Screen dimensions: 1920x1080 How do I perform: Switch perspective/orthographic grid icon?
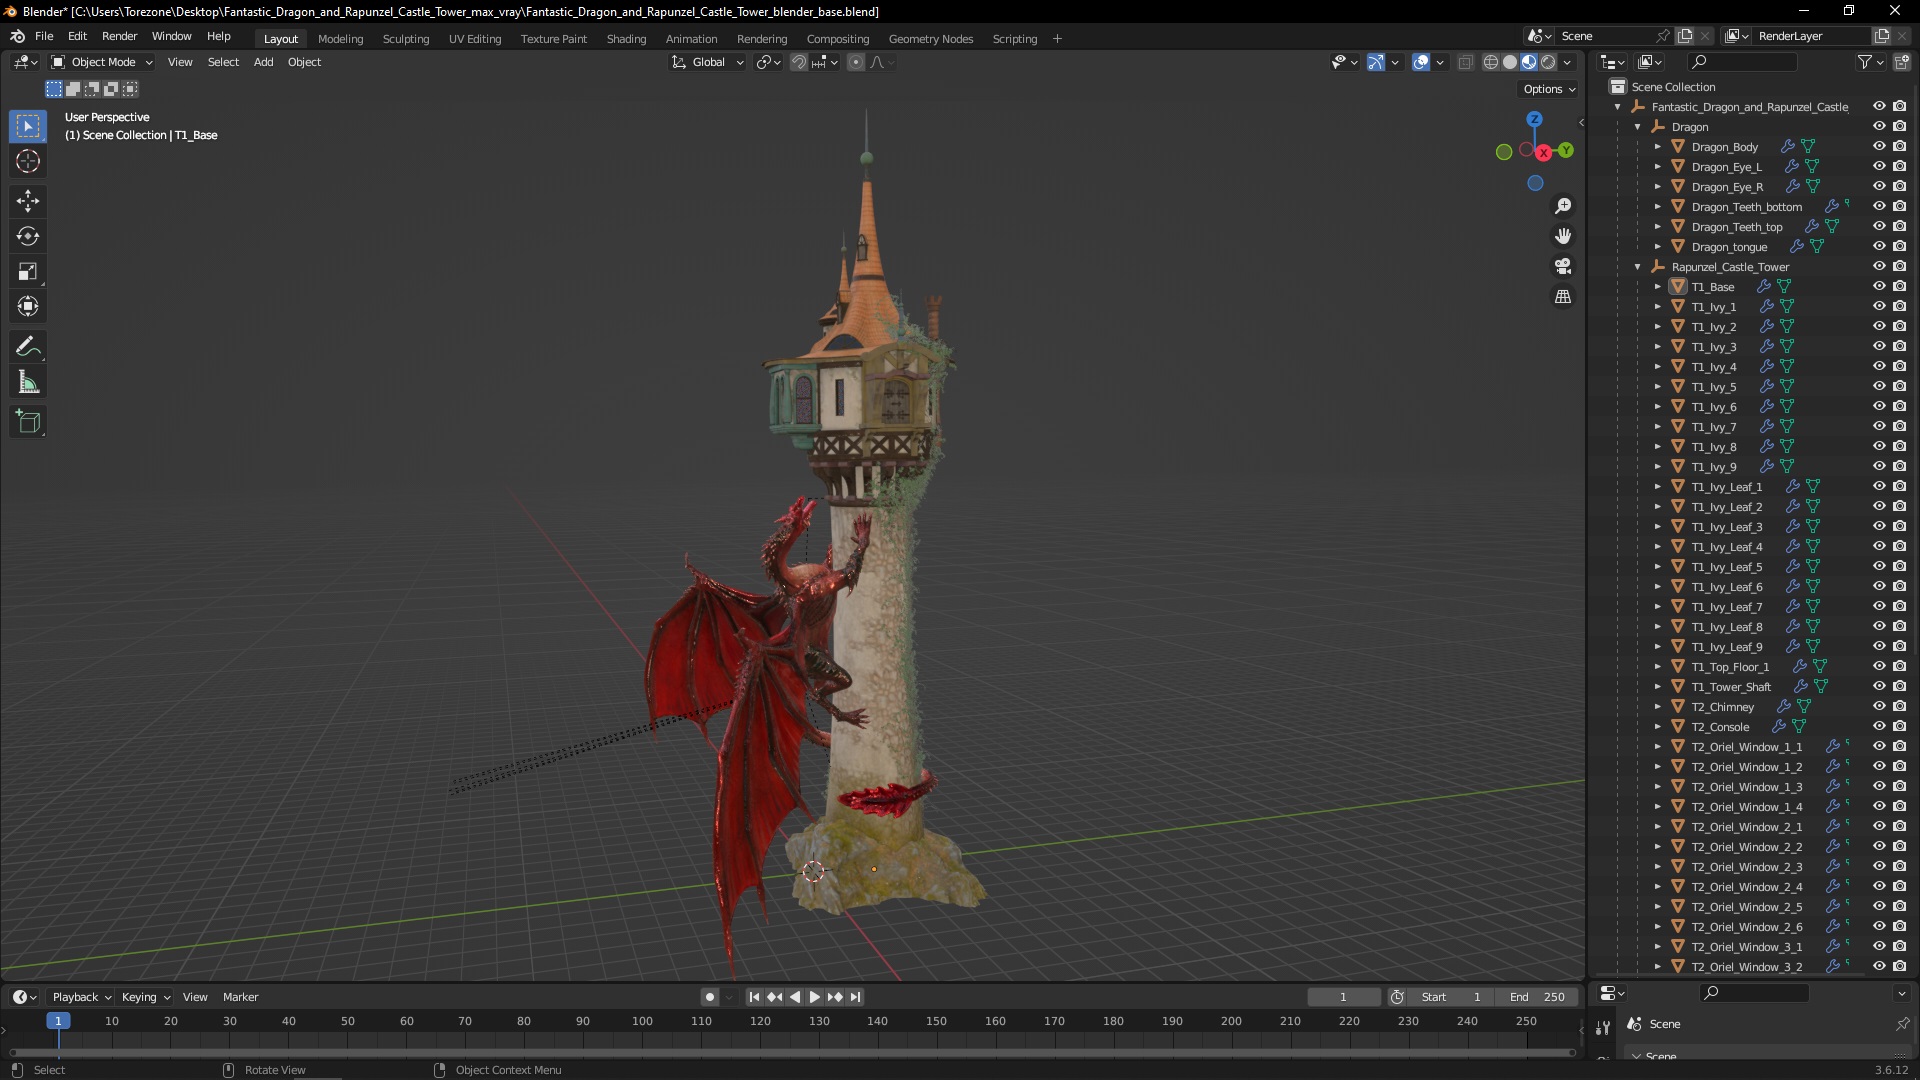[x=1563, y=297]
